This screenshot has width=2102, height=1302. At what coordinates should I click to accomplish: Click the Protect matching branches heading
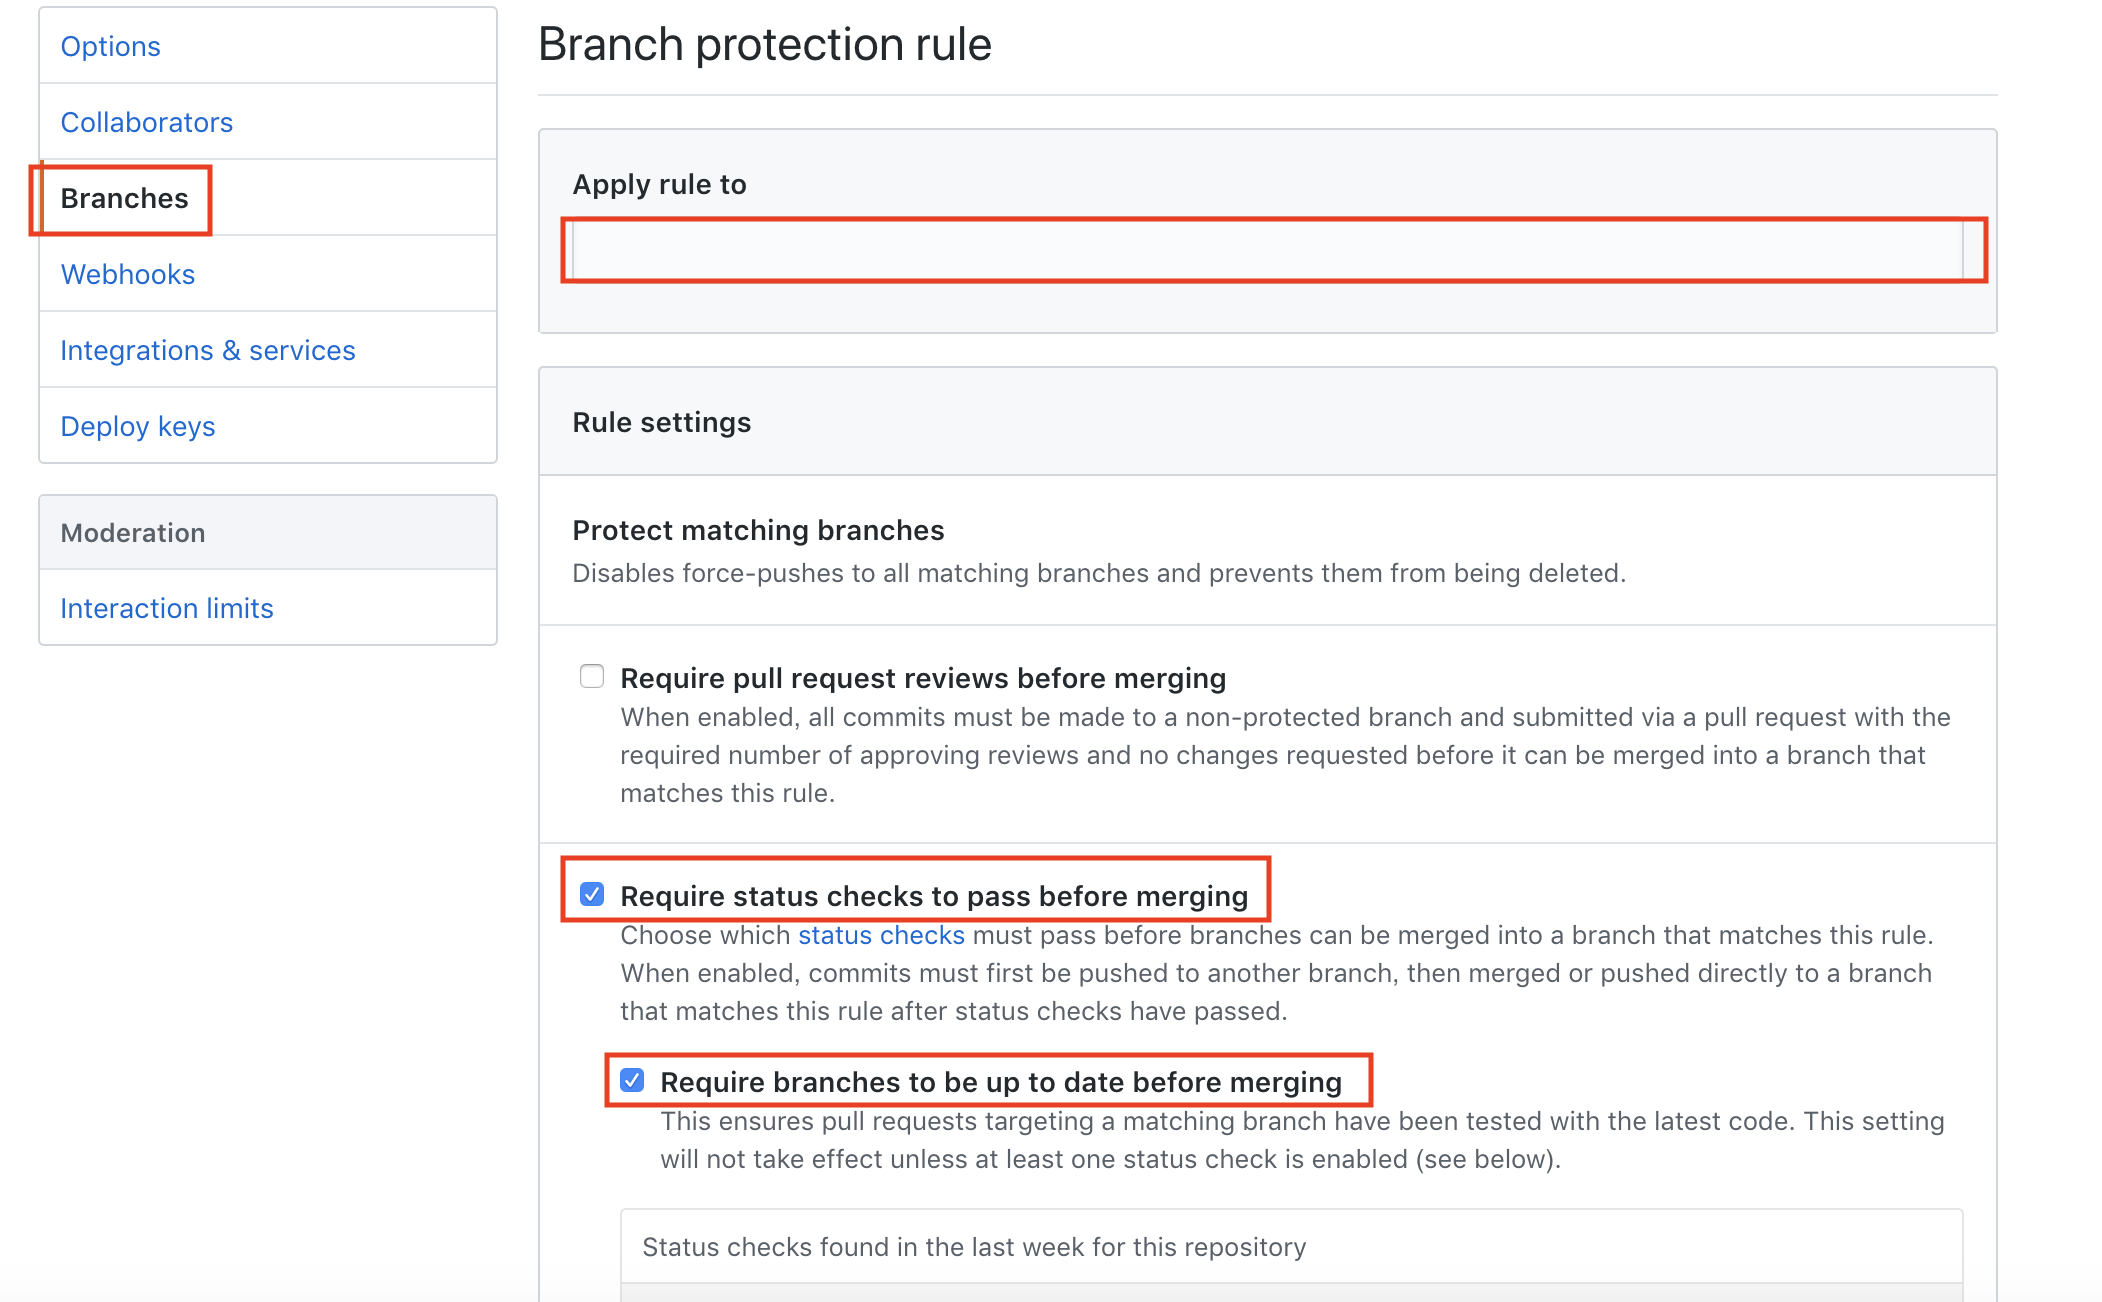pos(757,530)
